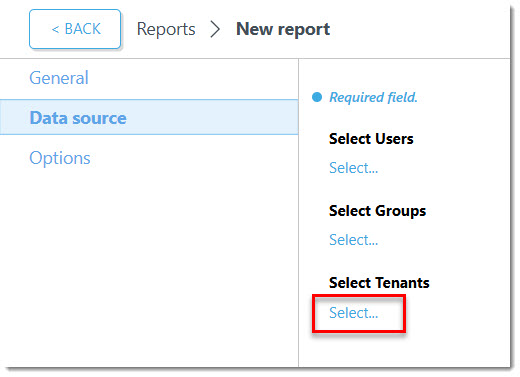
Task: Click the New report breadcrumb title
Action: (283, 29)
